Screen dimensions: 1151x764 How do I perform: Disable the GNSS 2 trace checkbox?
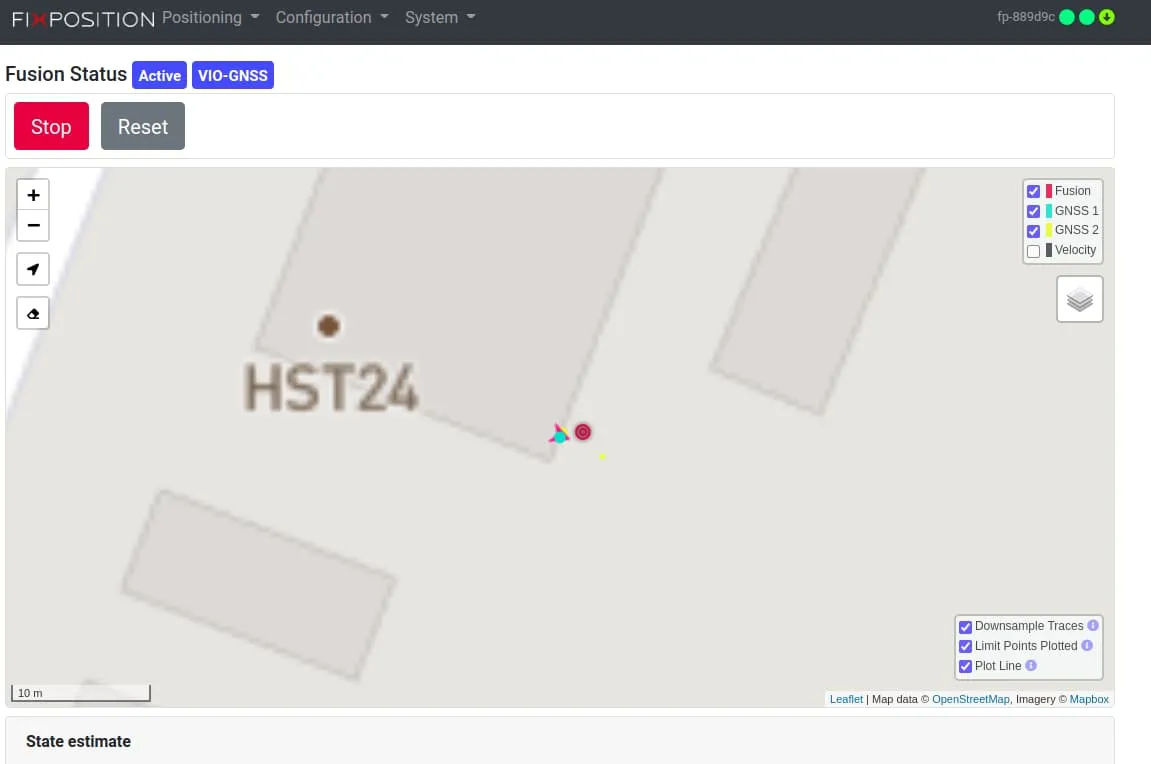[x=1034, y=231]
